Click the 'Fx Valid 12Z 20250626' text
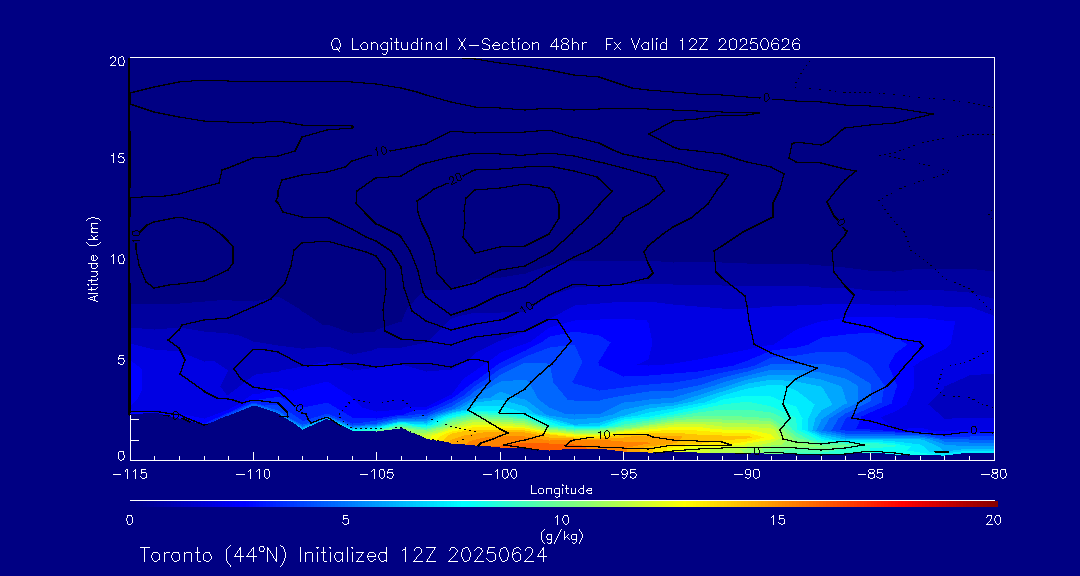The image size is (1080, 576). click(x=703, y=45)
